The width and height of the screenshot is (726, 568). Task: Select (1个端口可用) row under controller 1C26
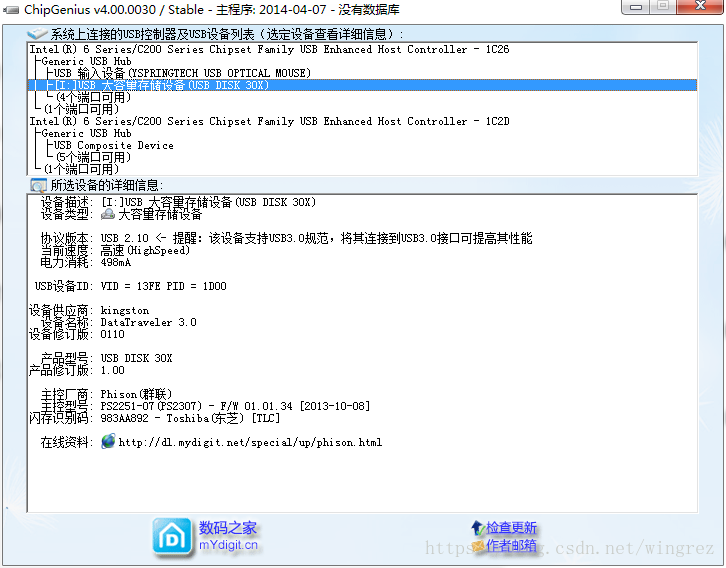(x=81, y=109)
